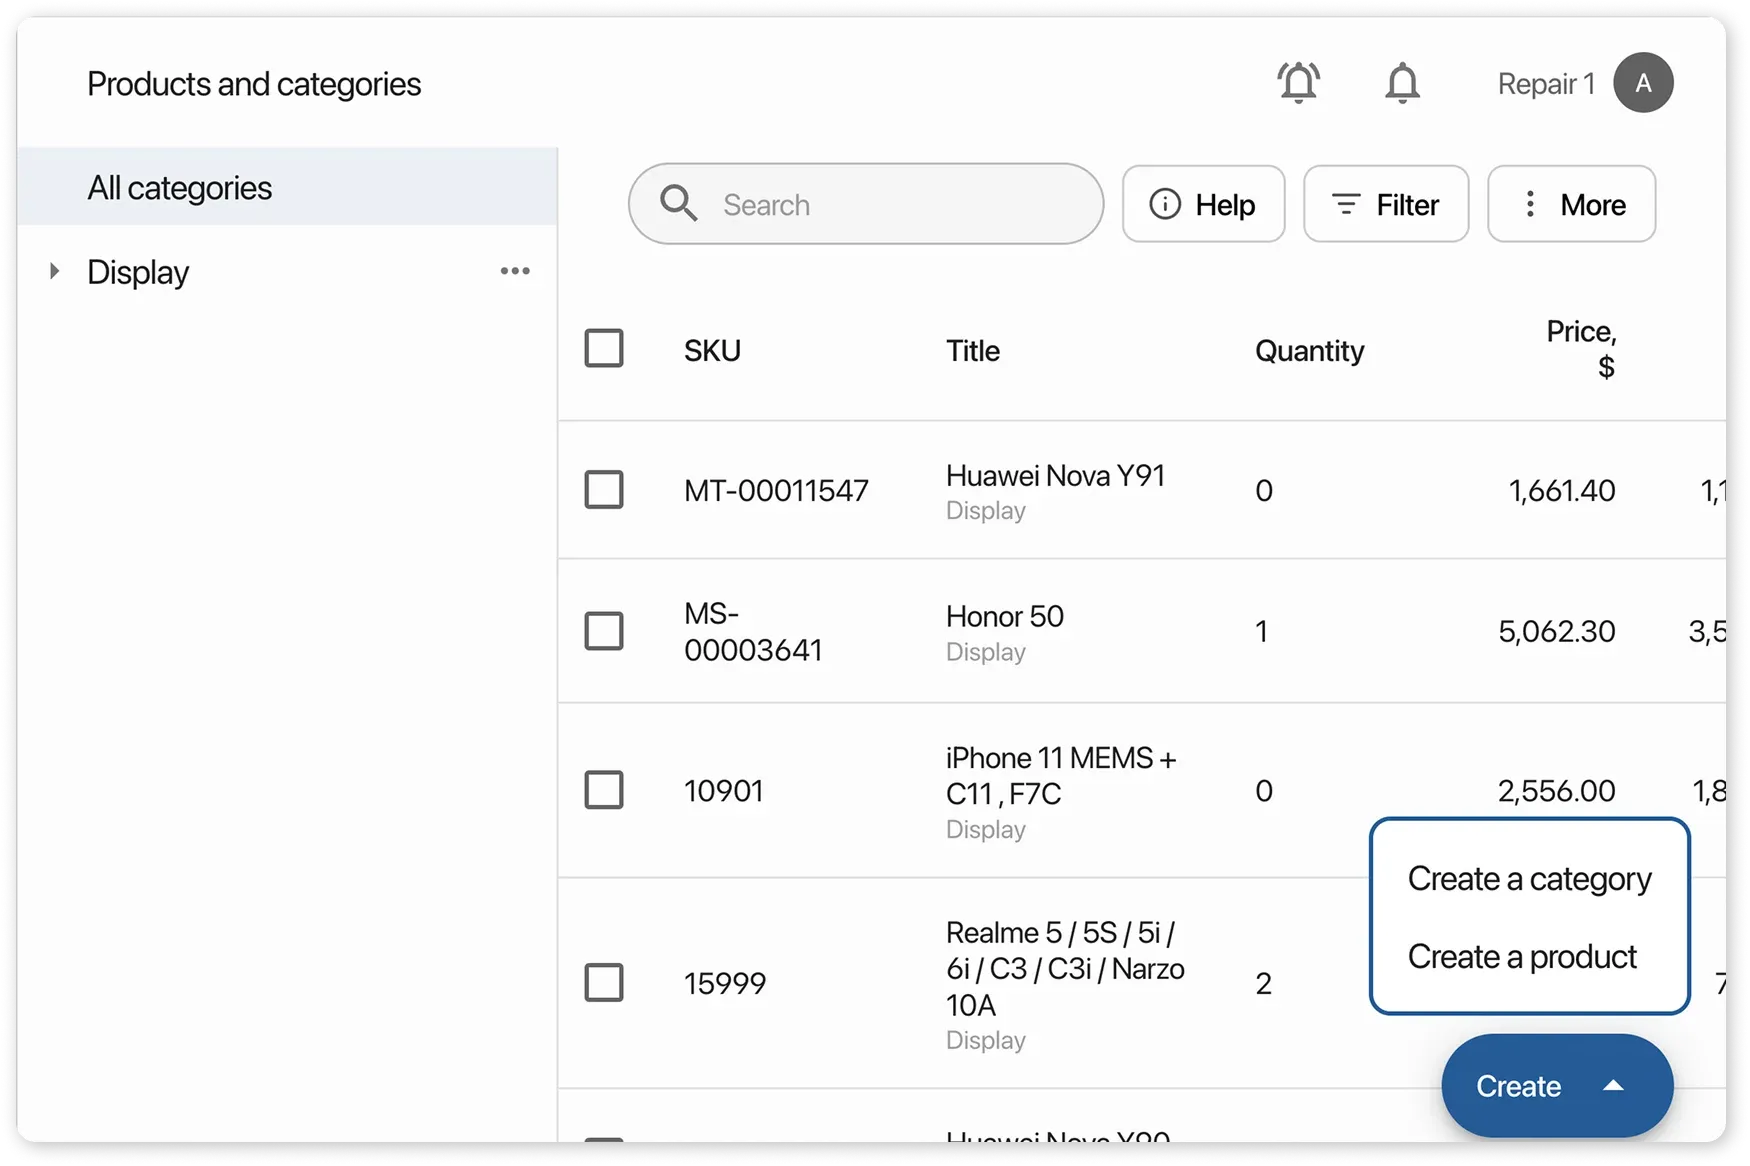The width and height of the screenshot is (1750, 1166).
Task: Select the Huawei Nova Y91 row checkbox
Action: (x=604, y=490)
